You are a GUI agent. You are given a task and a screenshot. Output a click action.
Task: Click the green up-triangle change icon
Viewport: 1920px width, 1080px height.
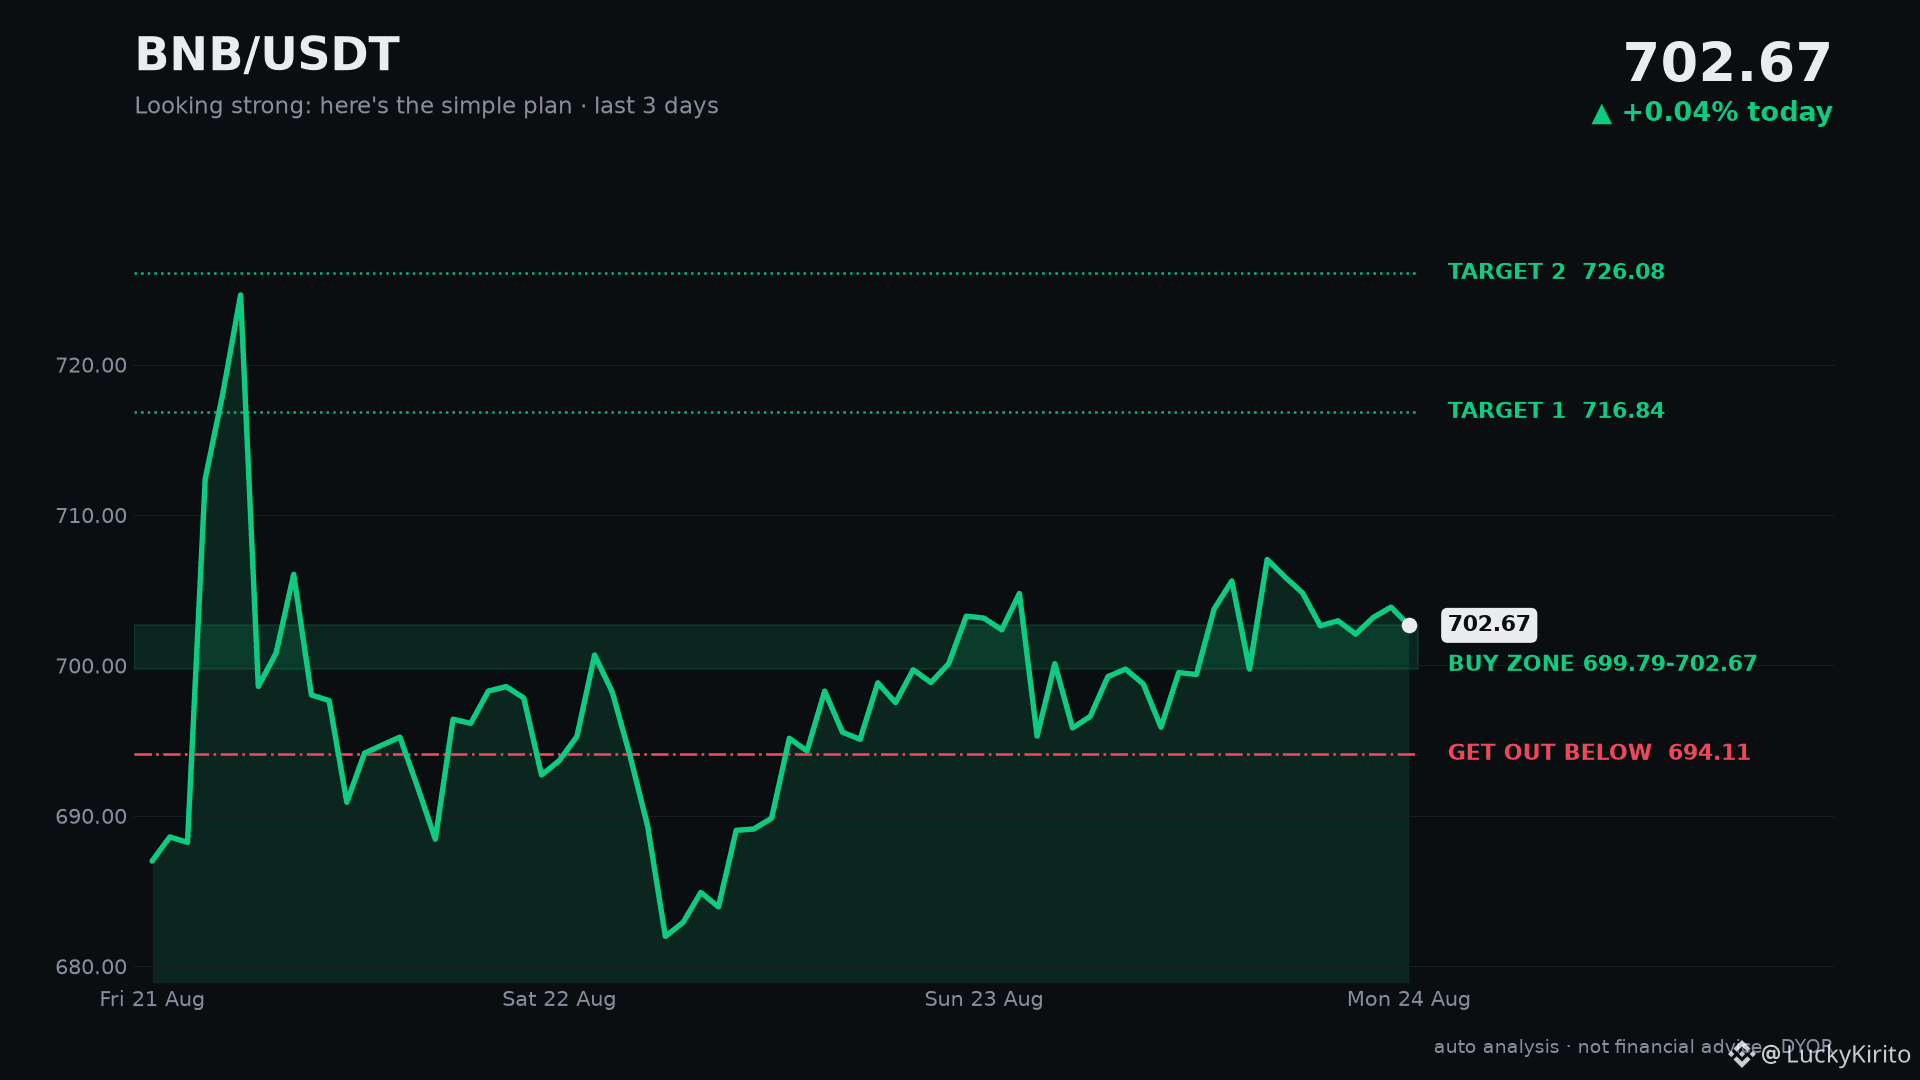1602,114
